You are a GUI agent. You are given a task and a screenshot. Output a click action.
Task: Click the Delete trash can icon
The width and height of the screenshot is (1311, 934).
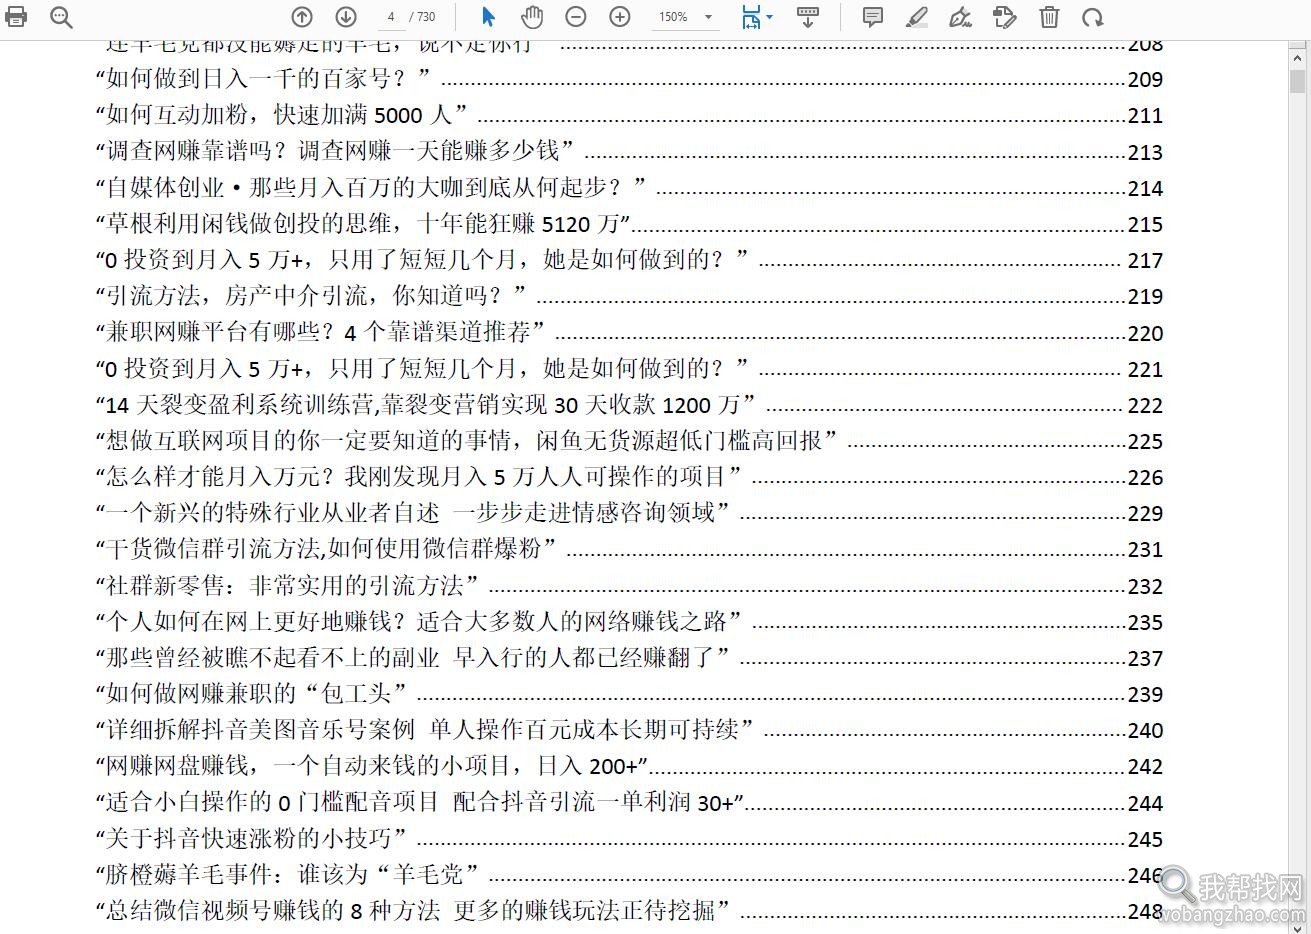1048,16
